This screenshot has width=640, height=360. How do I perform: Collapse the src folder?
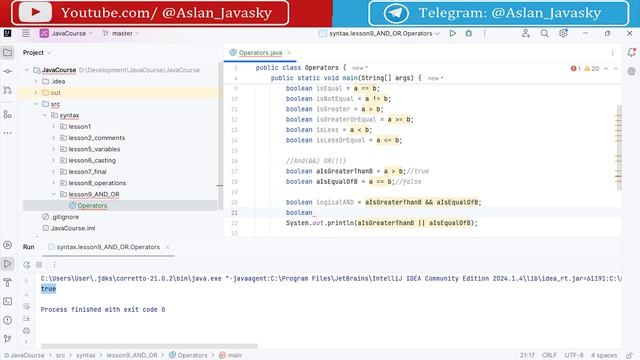click(36, 104)
